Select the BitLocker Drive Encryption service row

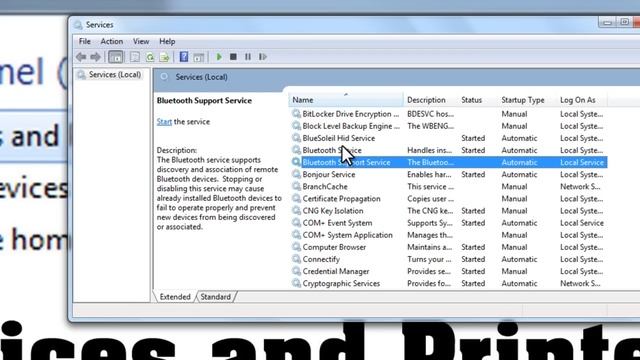(x=448, y=114)
